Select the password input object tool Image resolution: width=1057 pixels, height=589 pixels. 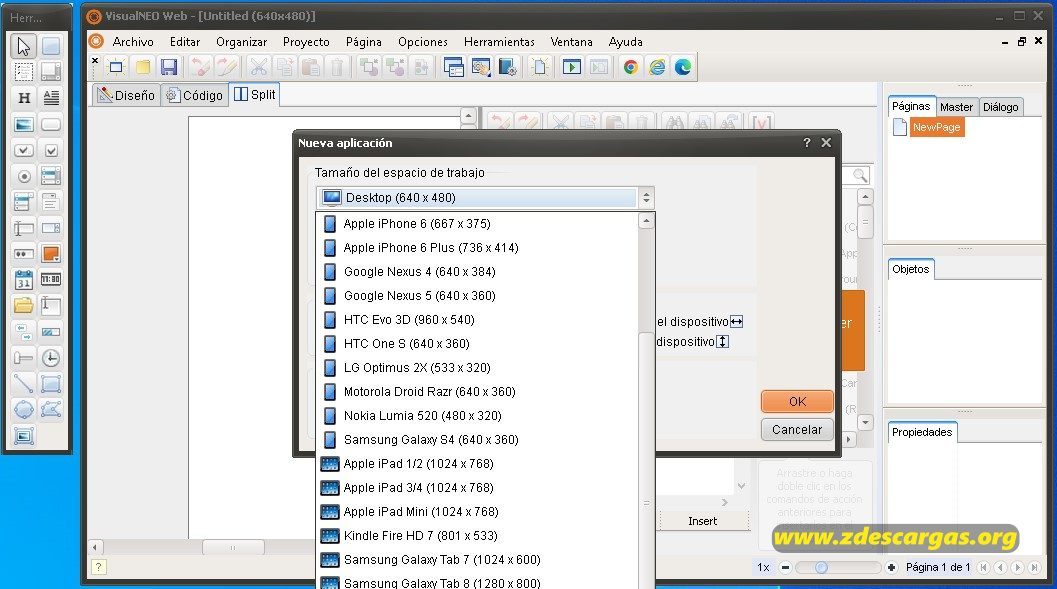24,253
